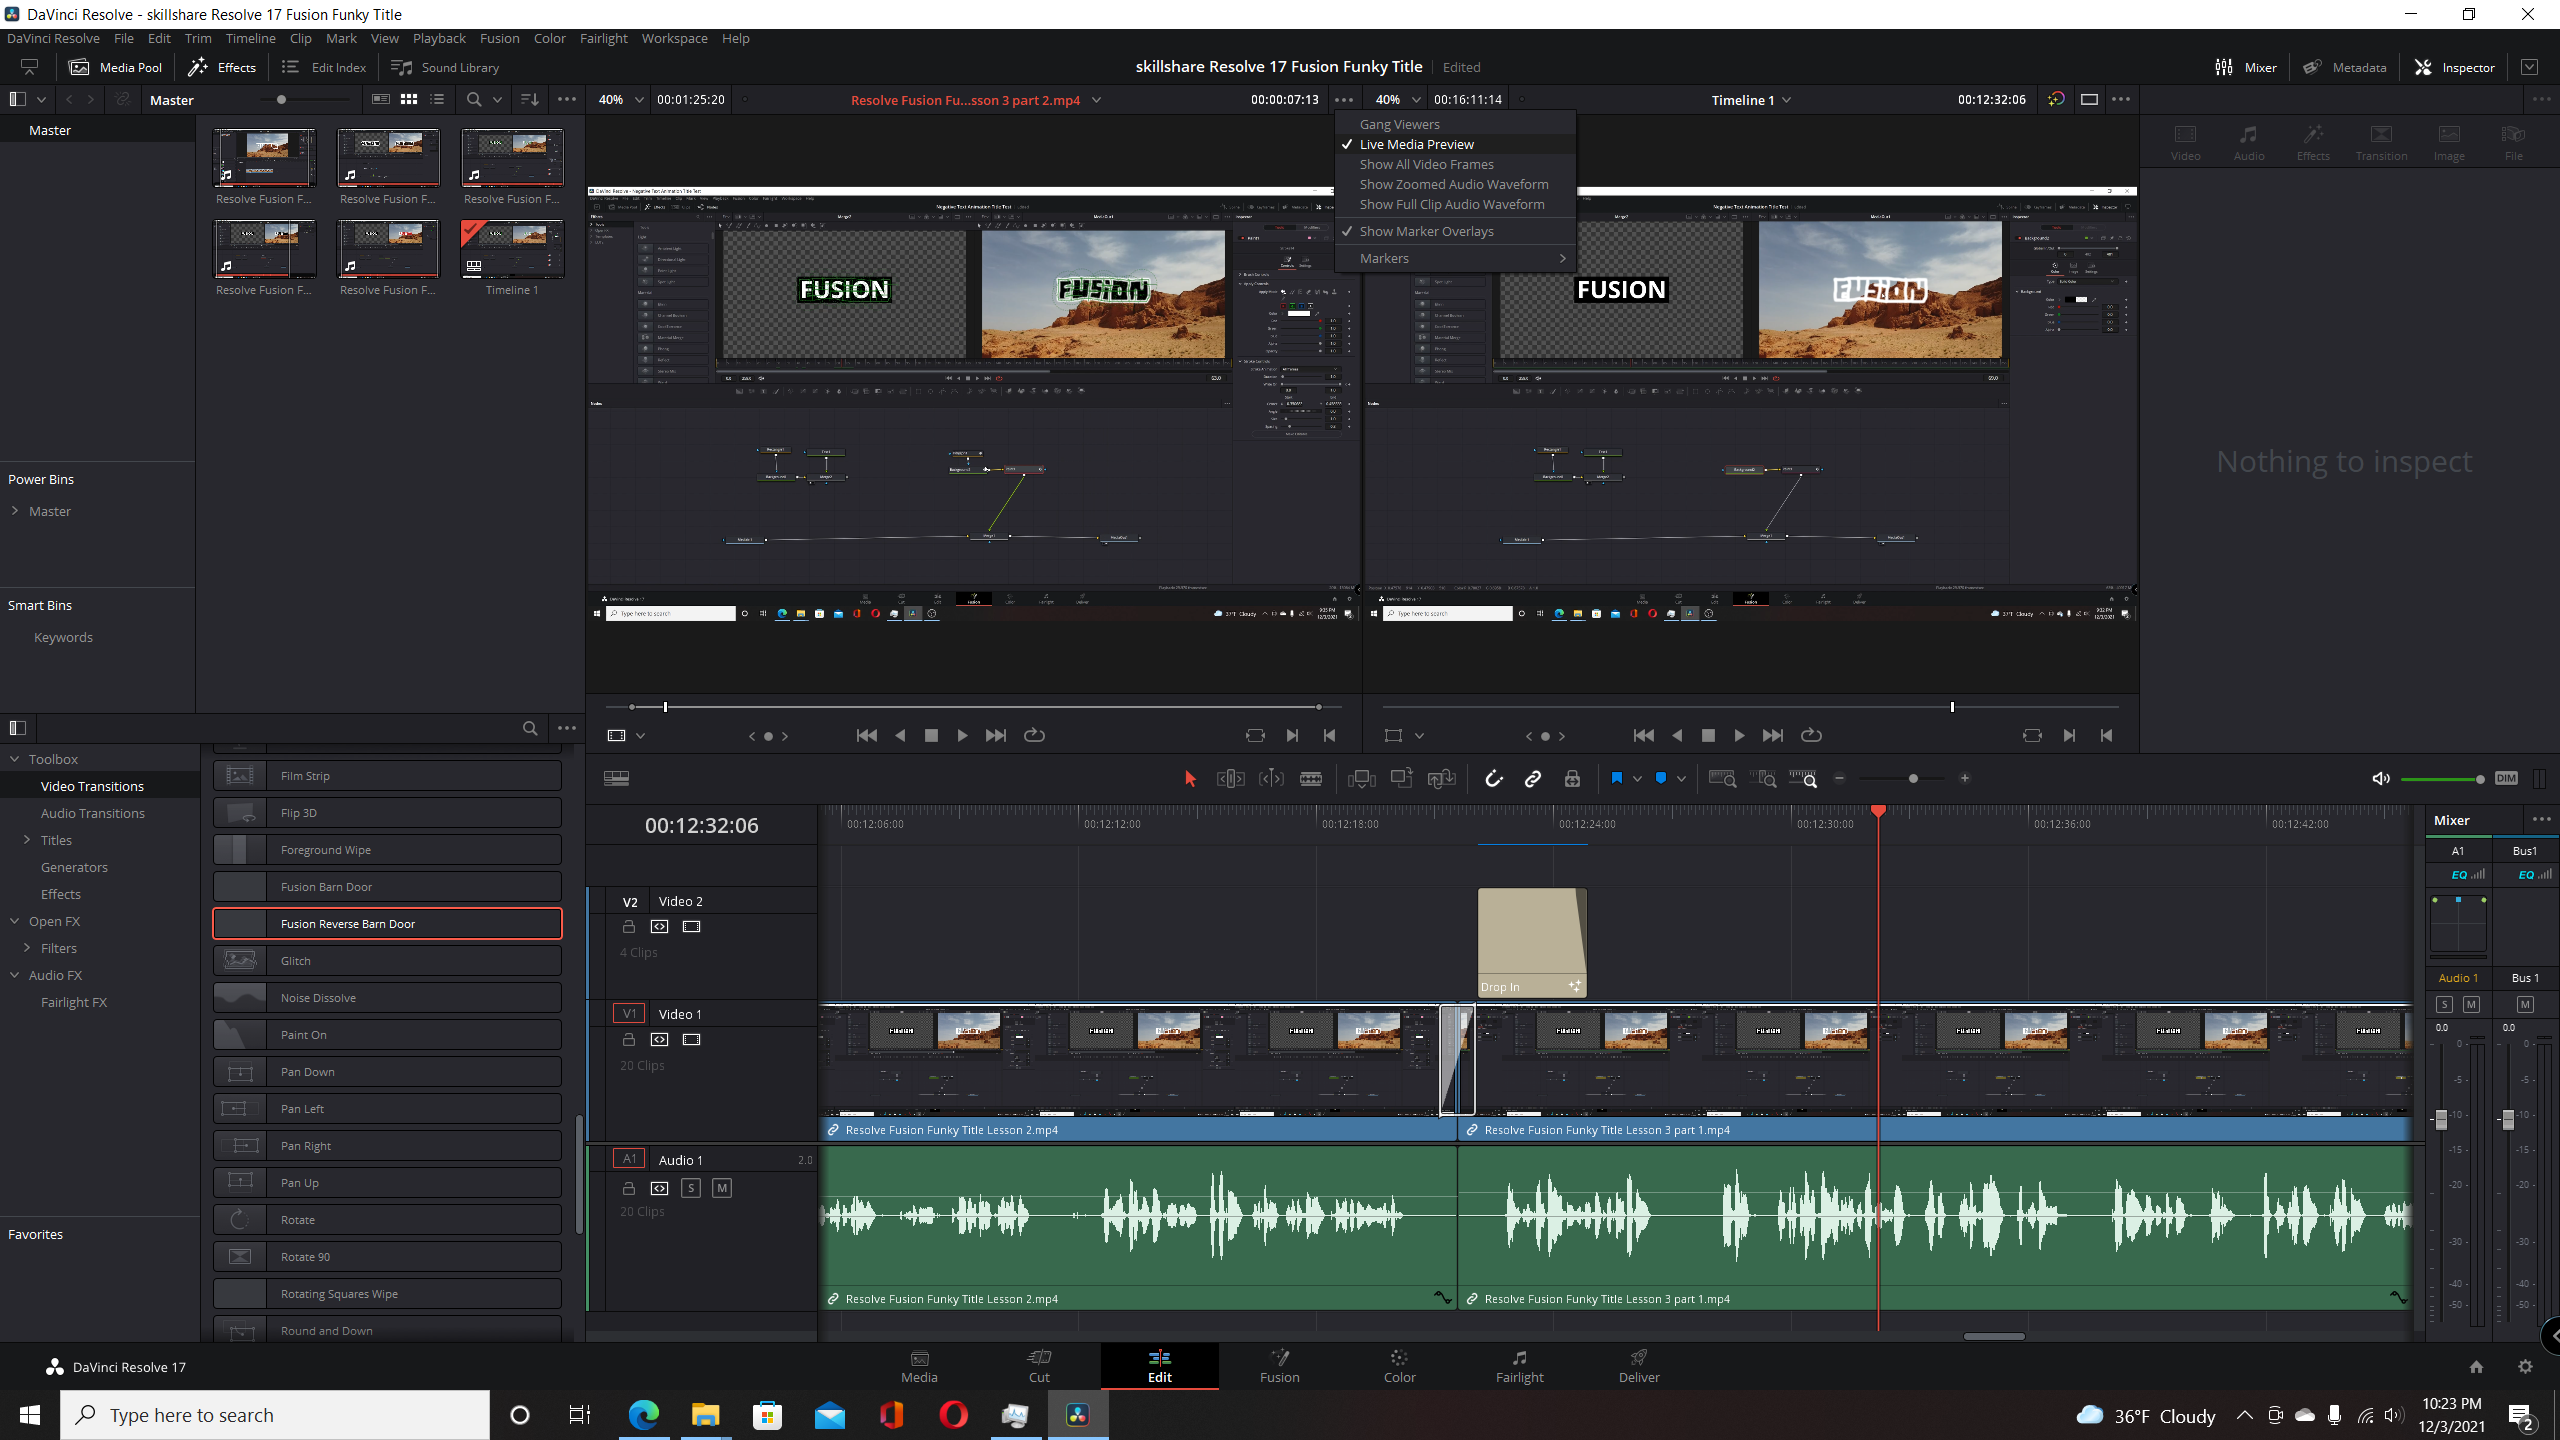Toggle the Media Pool panel
This screenshot has height=1440, width=2560.
point(116,67)
